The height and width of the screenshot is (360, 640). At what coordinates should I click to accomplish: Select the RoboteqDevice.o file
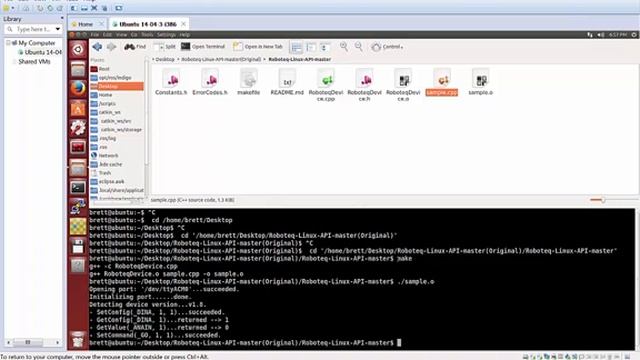tap(403, 85)
